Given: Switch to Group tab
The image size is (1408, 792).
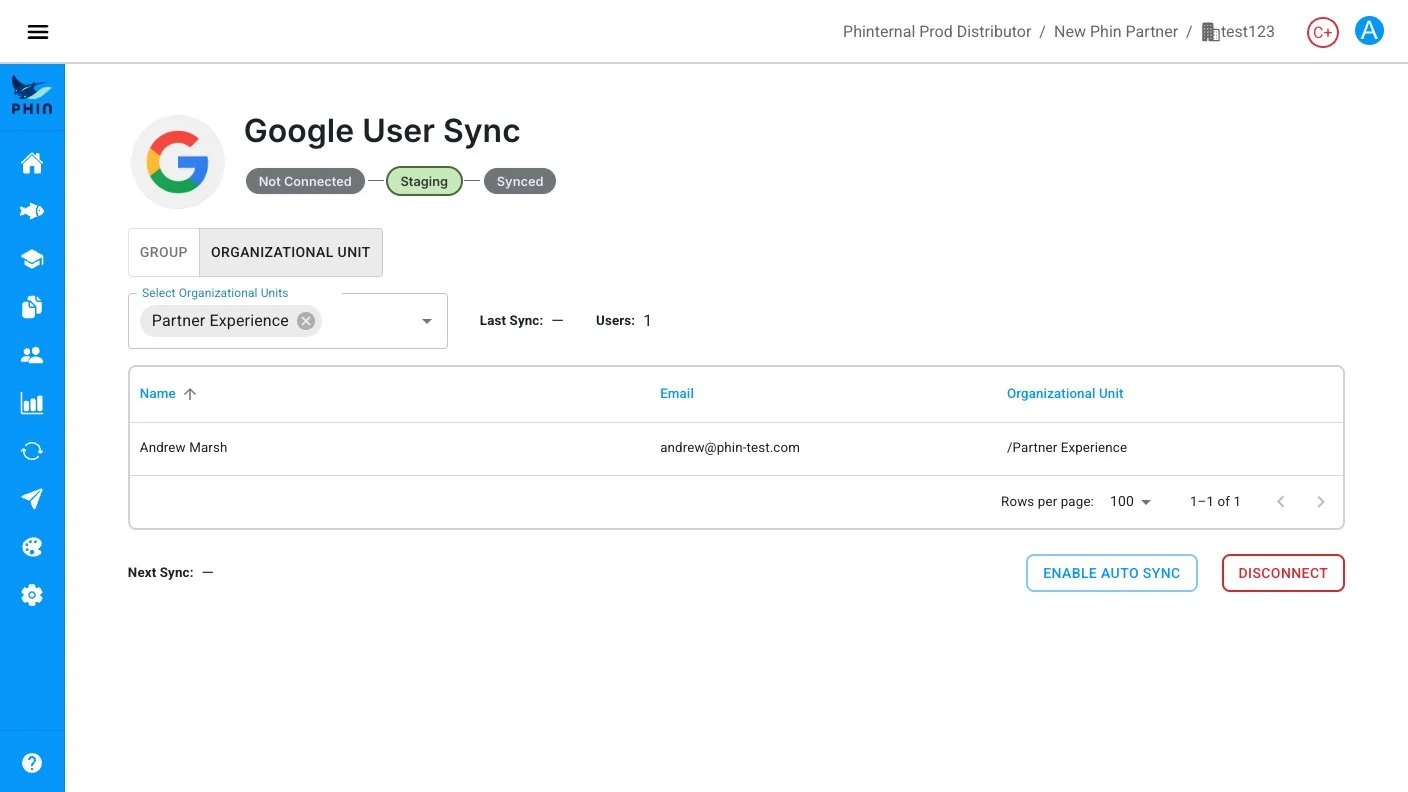Looking at the screenshot, I should pos(164,252).
